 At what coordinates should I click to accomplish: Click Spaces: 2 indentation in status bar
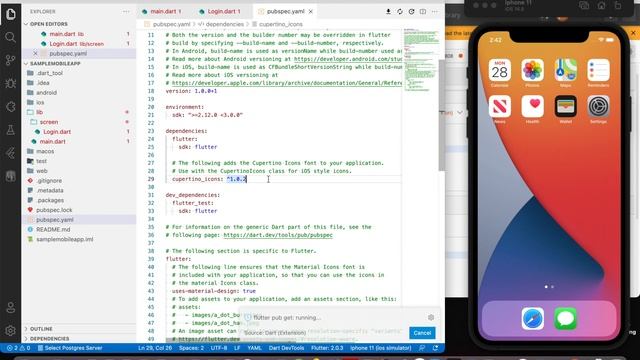(x=191, y=348)
